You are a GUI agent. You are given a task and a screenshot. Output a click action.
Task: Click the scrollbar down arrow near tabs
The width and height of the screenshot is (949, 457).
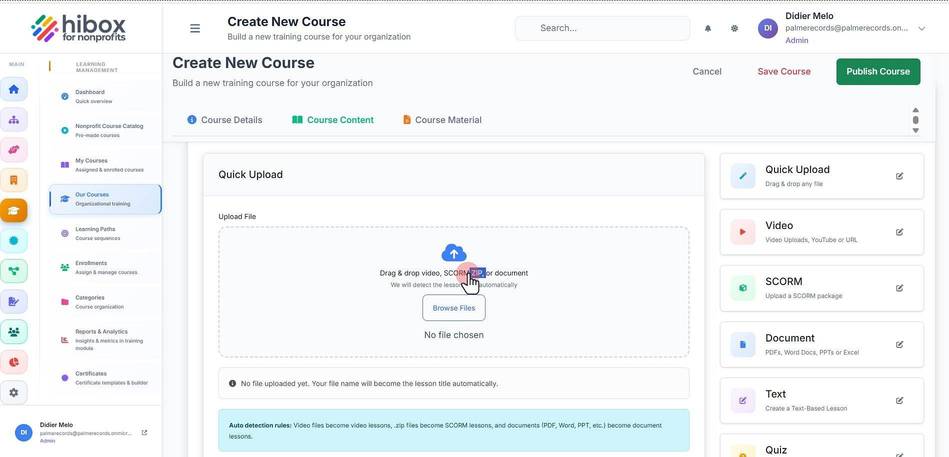pos(915,130)
